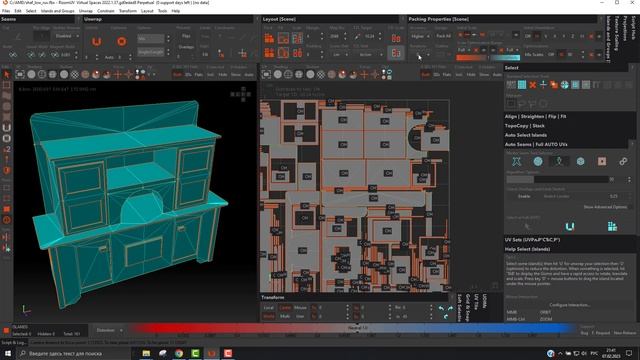Click the hexagon box auto seams icon
Image resolution: width=640 pixels, height=360 pixels.
580,162
